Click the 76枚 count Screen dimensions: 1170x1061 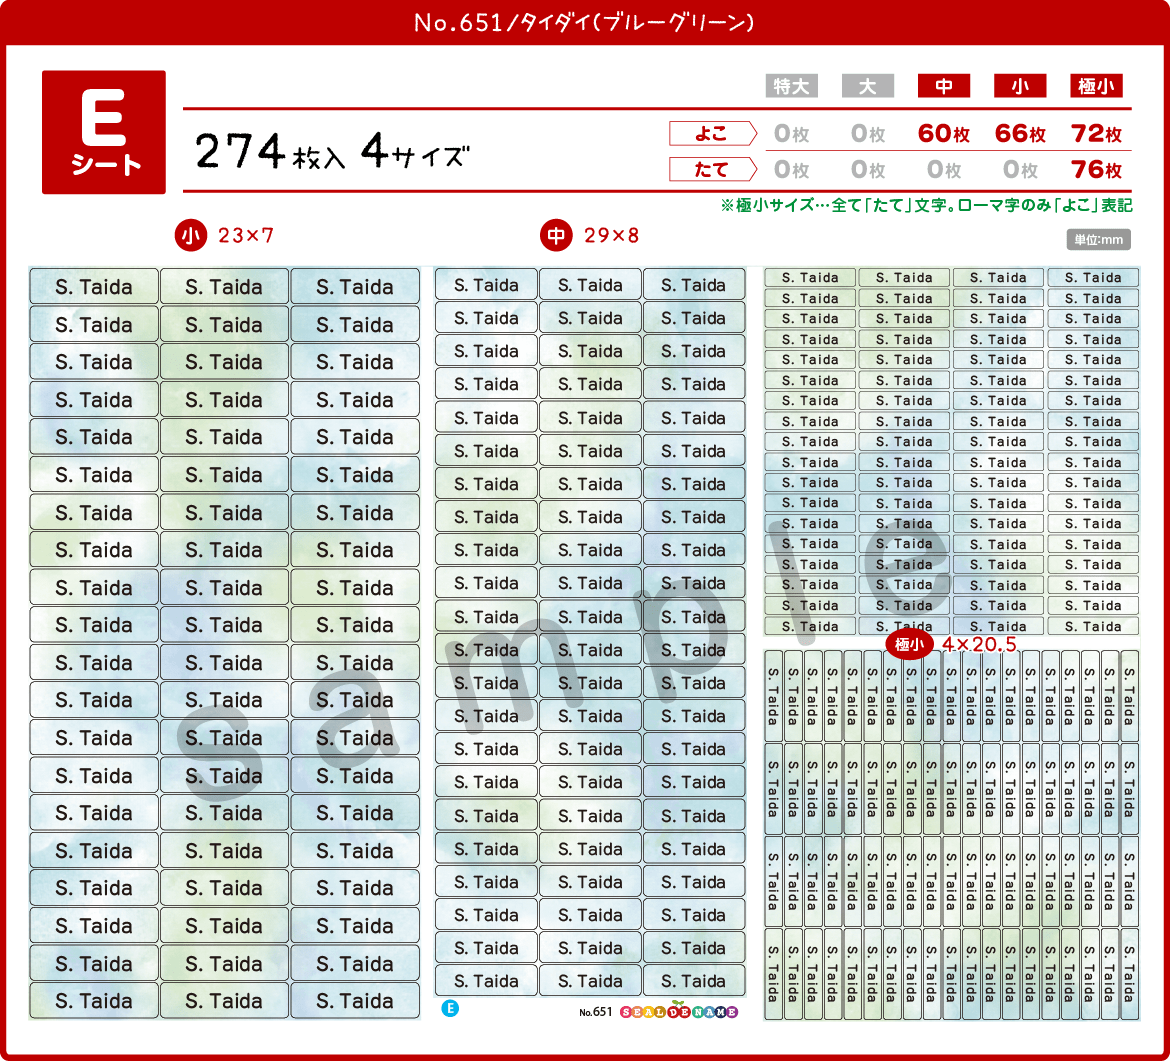click(x=1096, y=169)
